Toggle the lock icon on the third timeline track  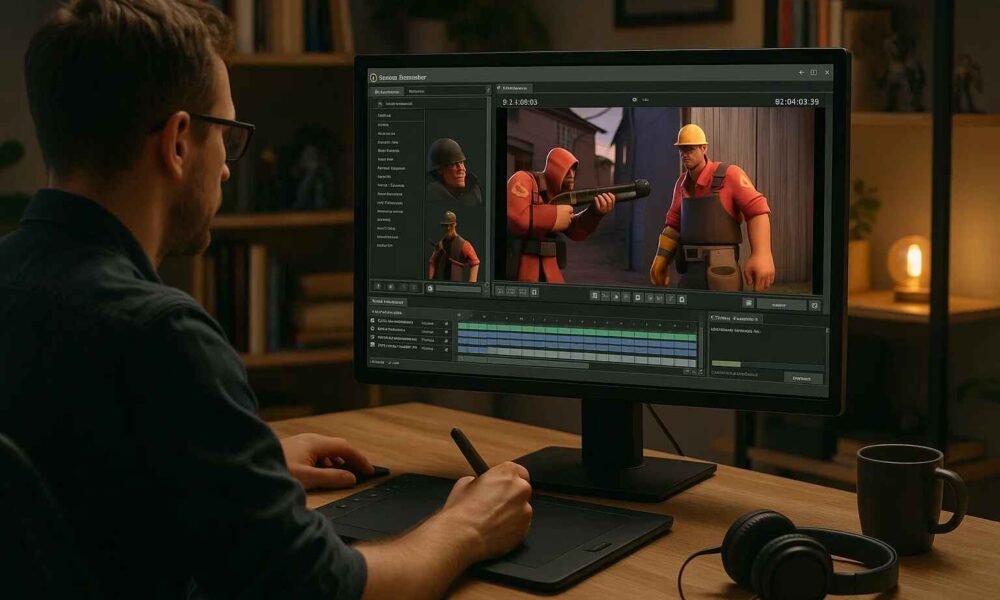pyautogui.click(x=446, y=340)
